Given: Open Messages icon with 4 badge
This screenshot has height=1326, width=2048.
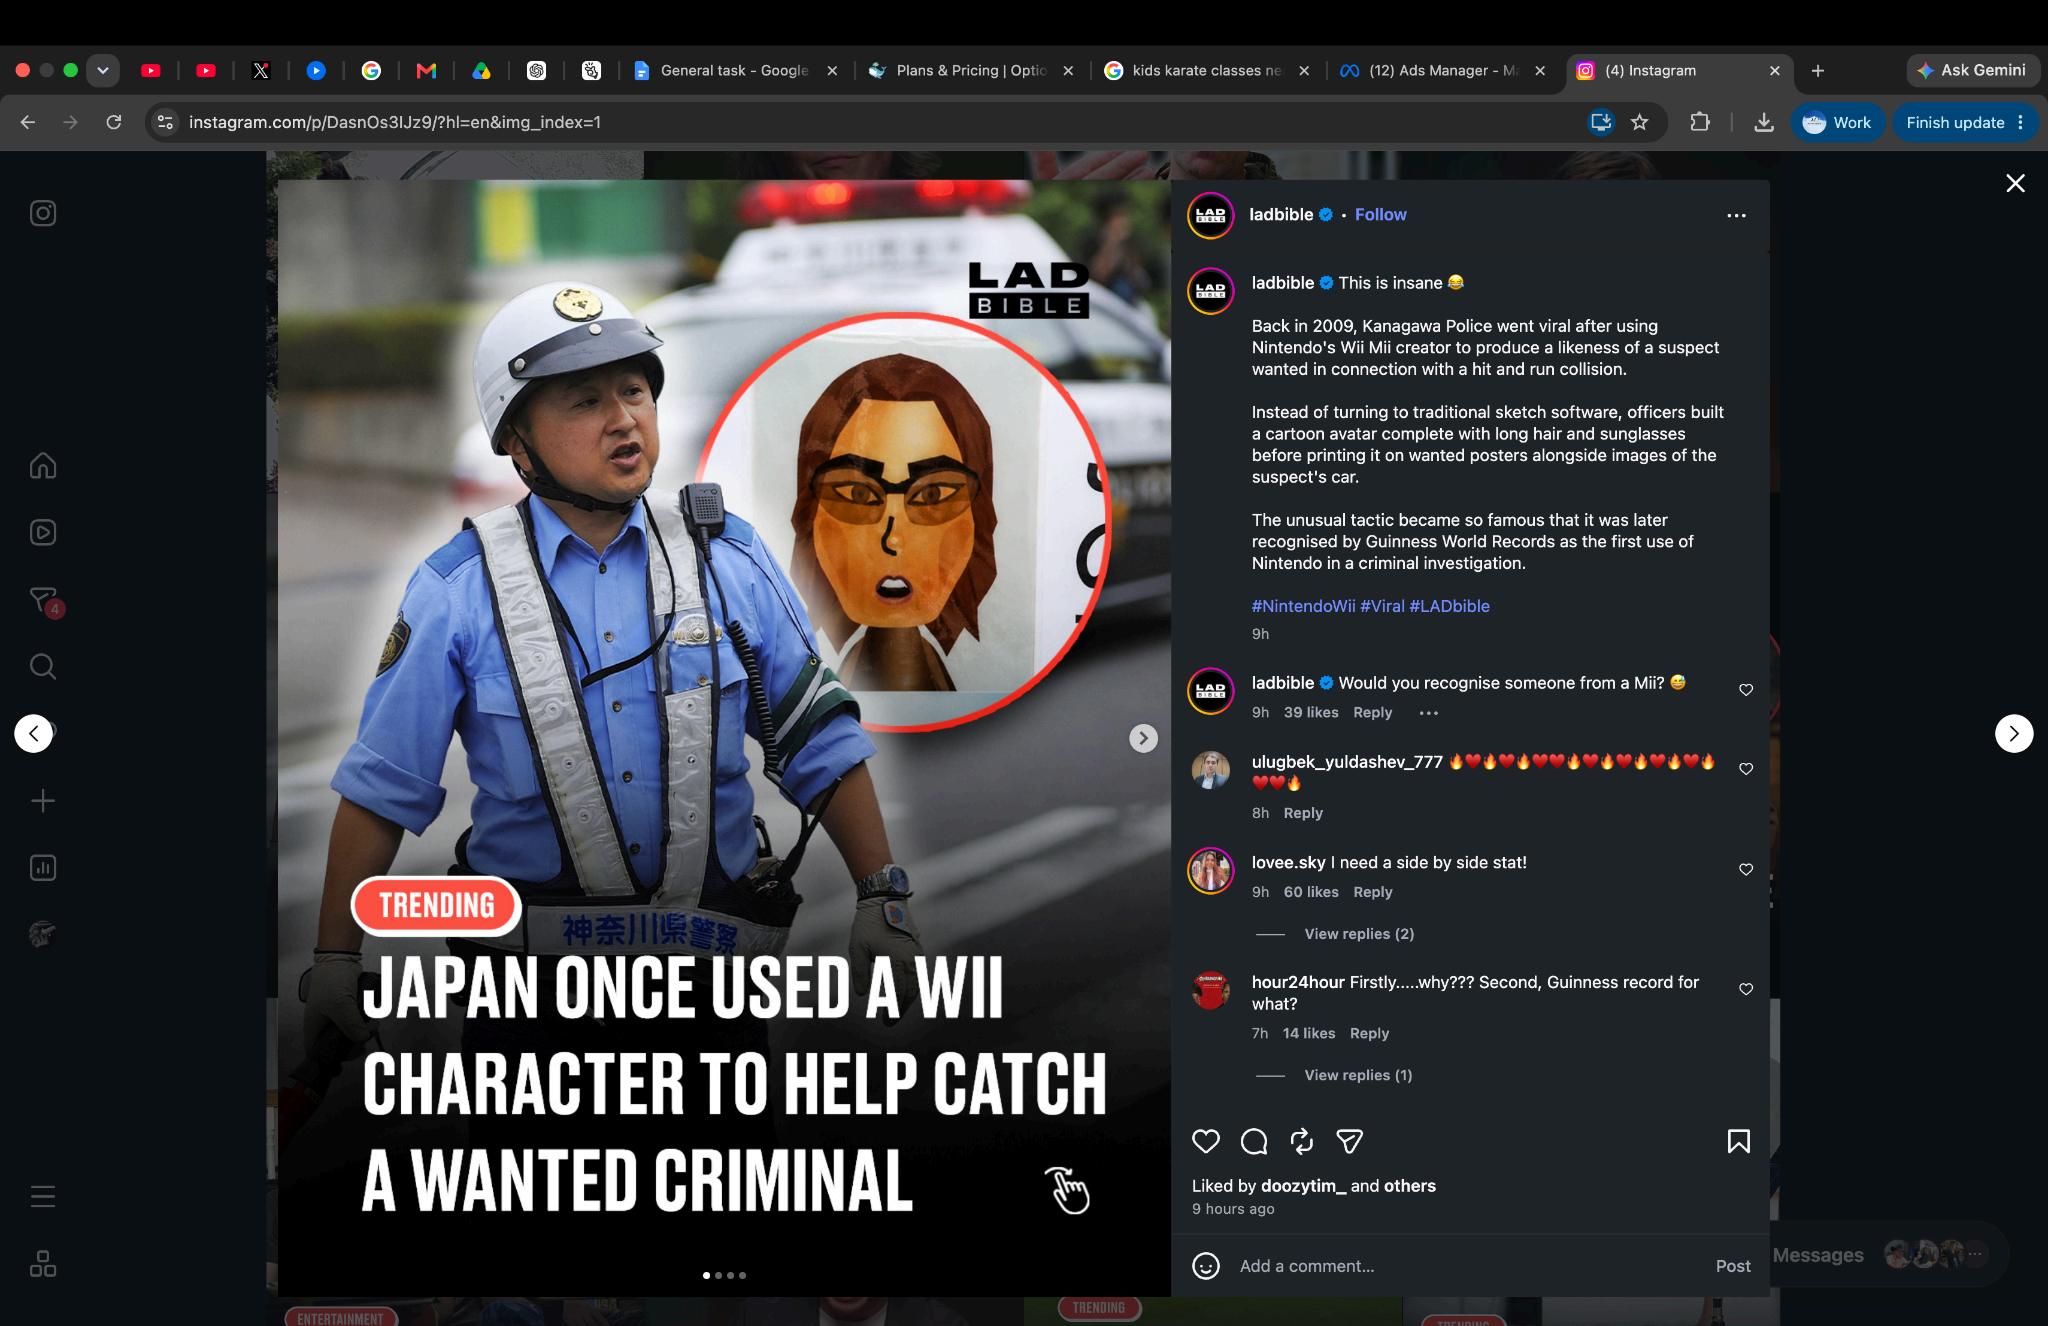Looking at the screenshot, I should 45,601.
